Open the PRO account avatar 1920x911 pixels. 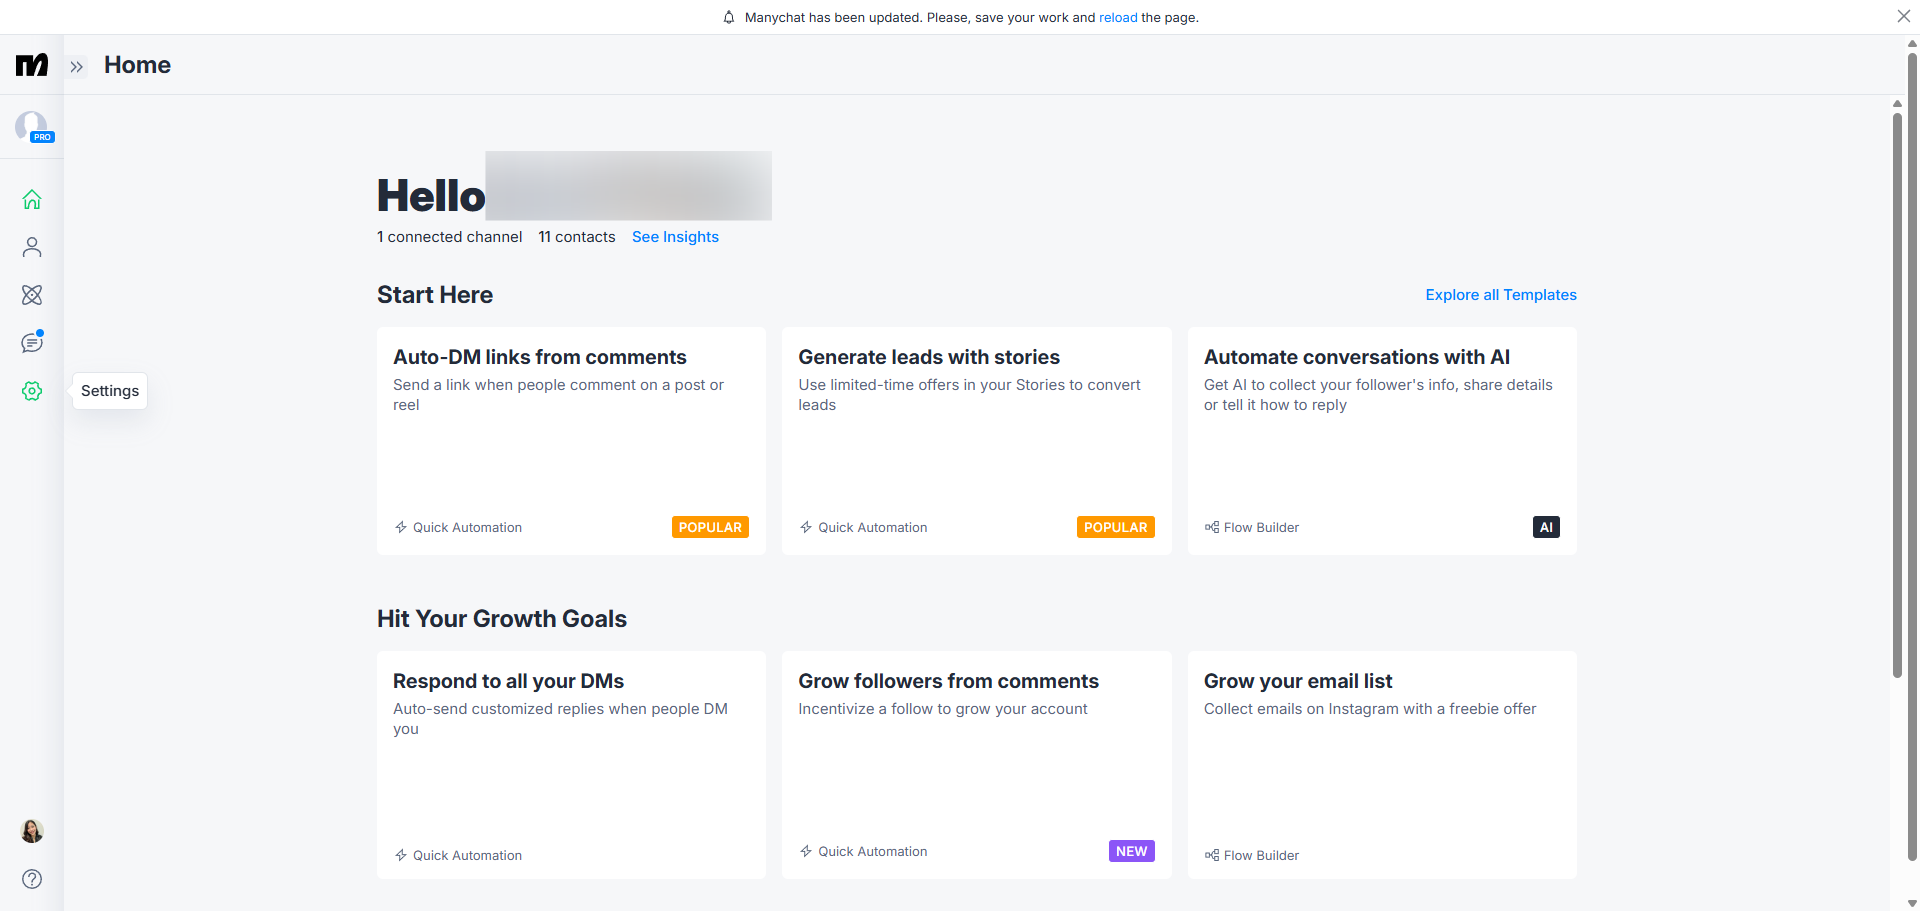tap(32, 126)
